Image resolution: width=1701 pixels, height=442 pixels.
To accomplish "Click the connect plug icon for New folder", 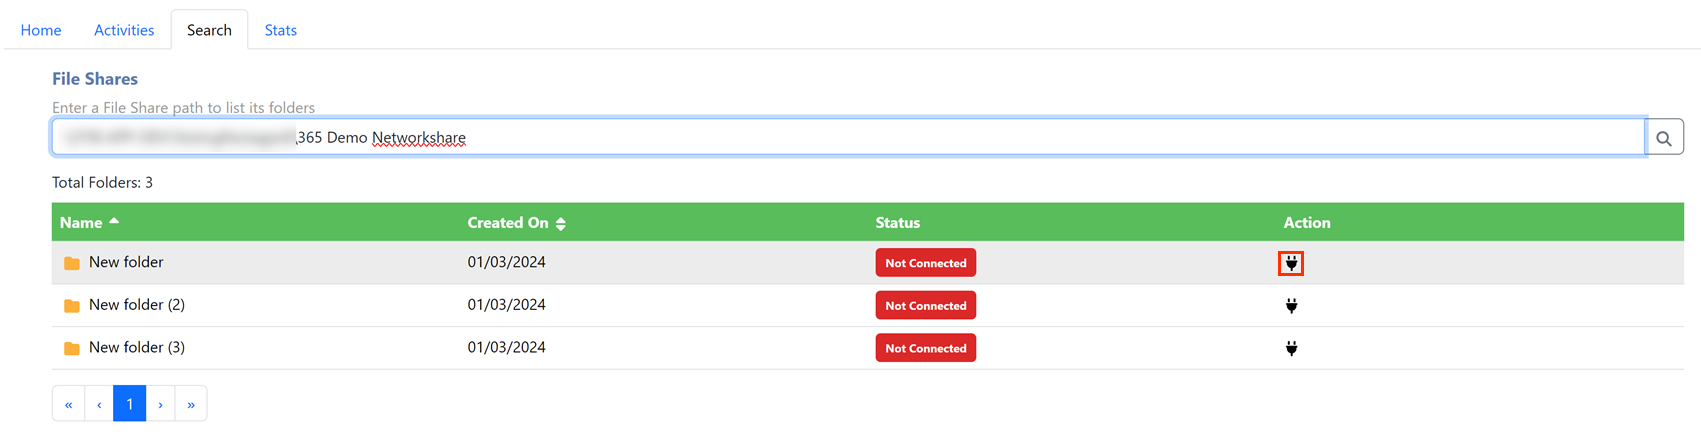I will pos(1291,263).
